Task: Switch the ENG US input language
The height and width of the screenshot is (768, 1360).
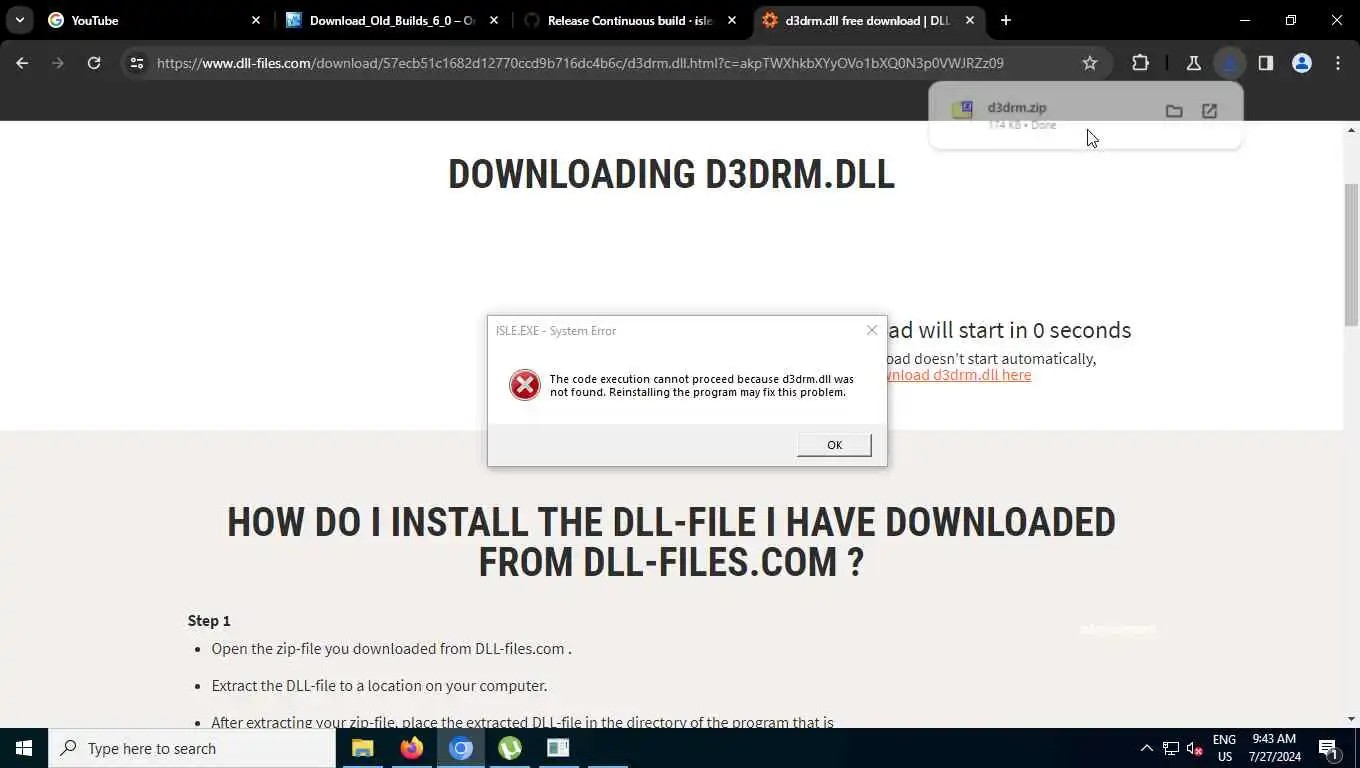Action: pyautogui.click(x=1224, y=748)
